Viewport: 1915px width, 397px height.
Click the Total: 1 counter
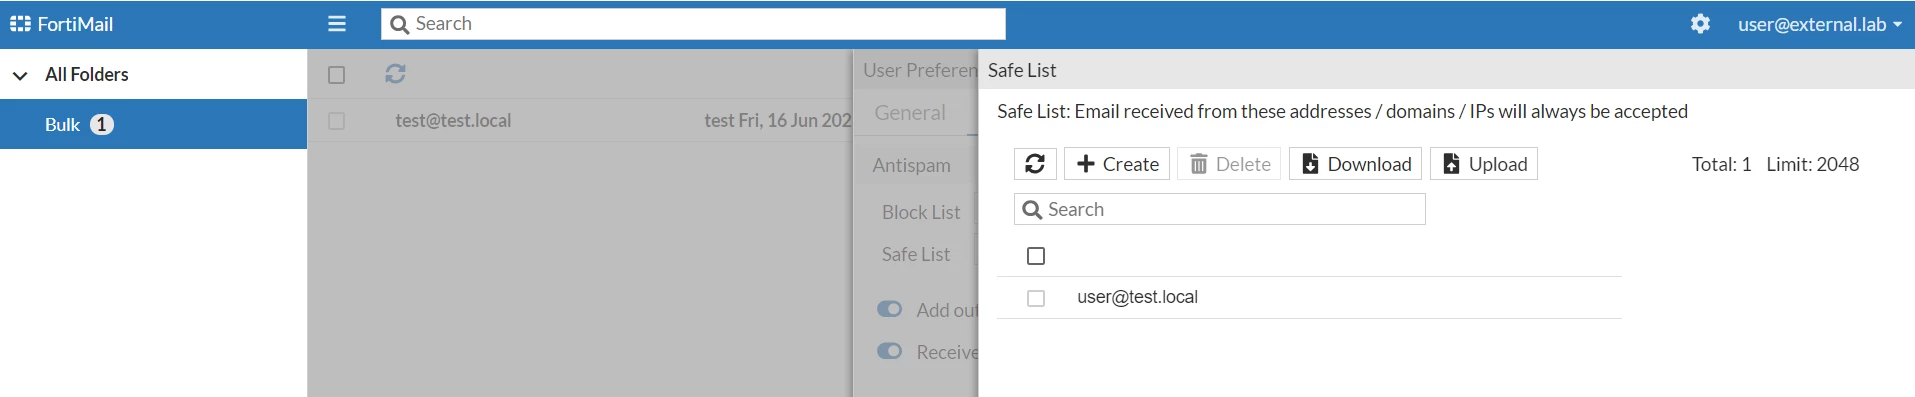tap(1721, 164)
